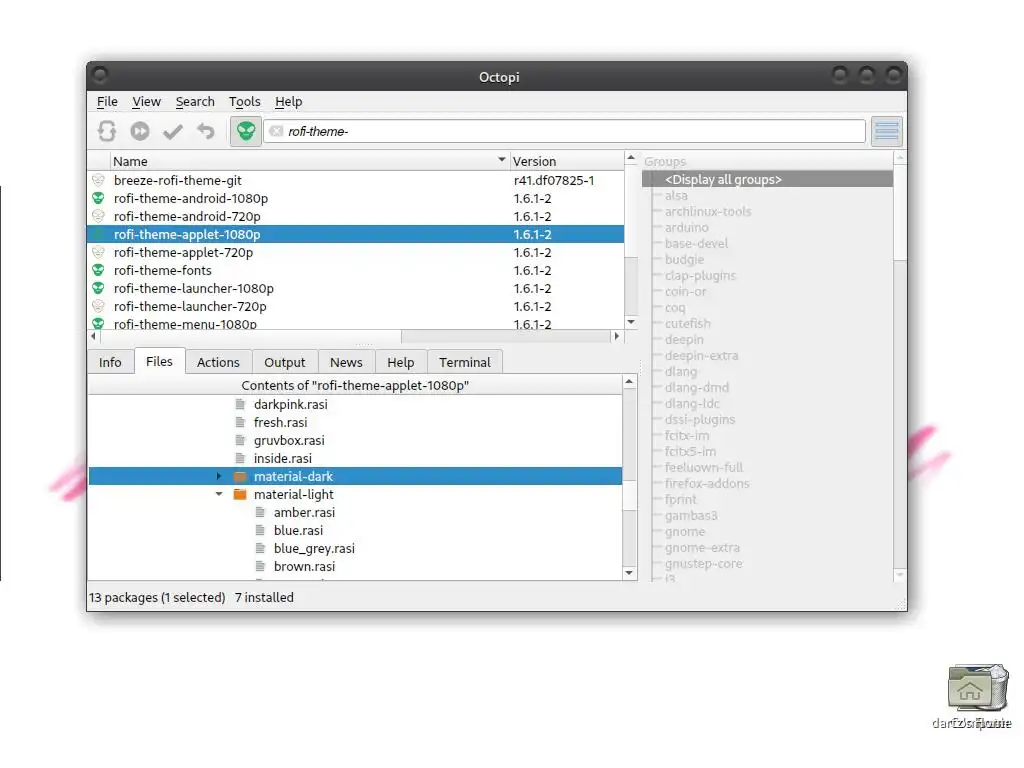This screenshot has width=1024, height=768.
Task: Click installed icon of rofi-theme-launcher-1080p
Action: point(99,288)
